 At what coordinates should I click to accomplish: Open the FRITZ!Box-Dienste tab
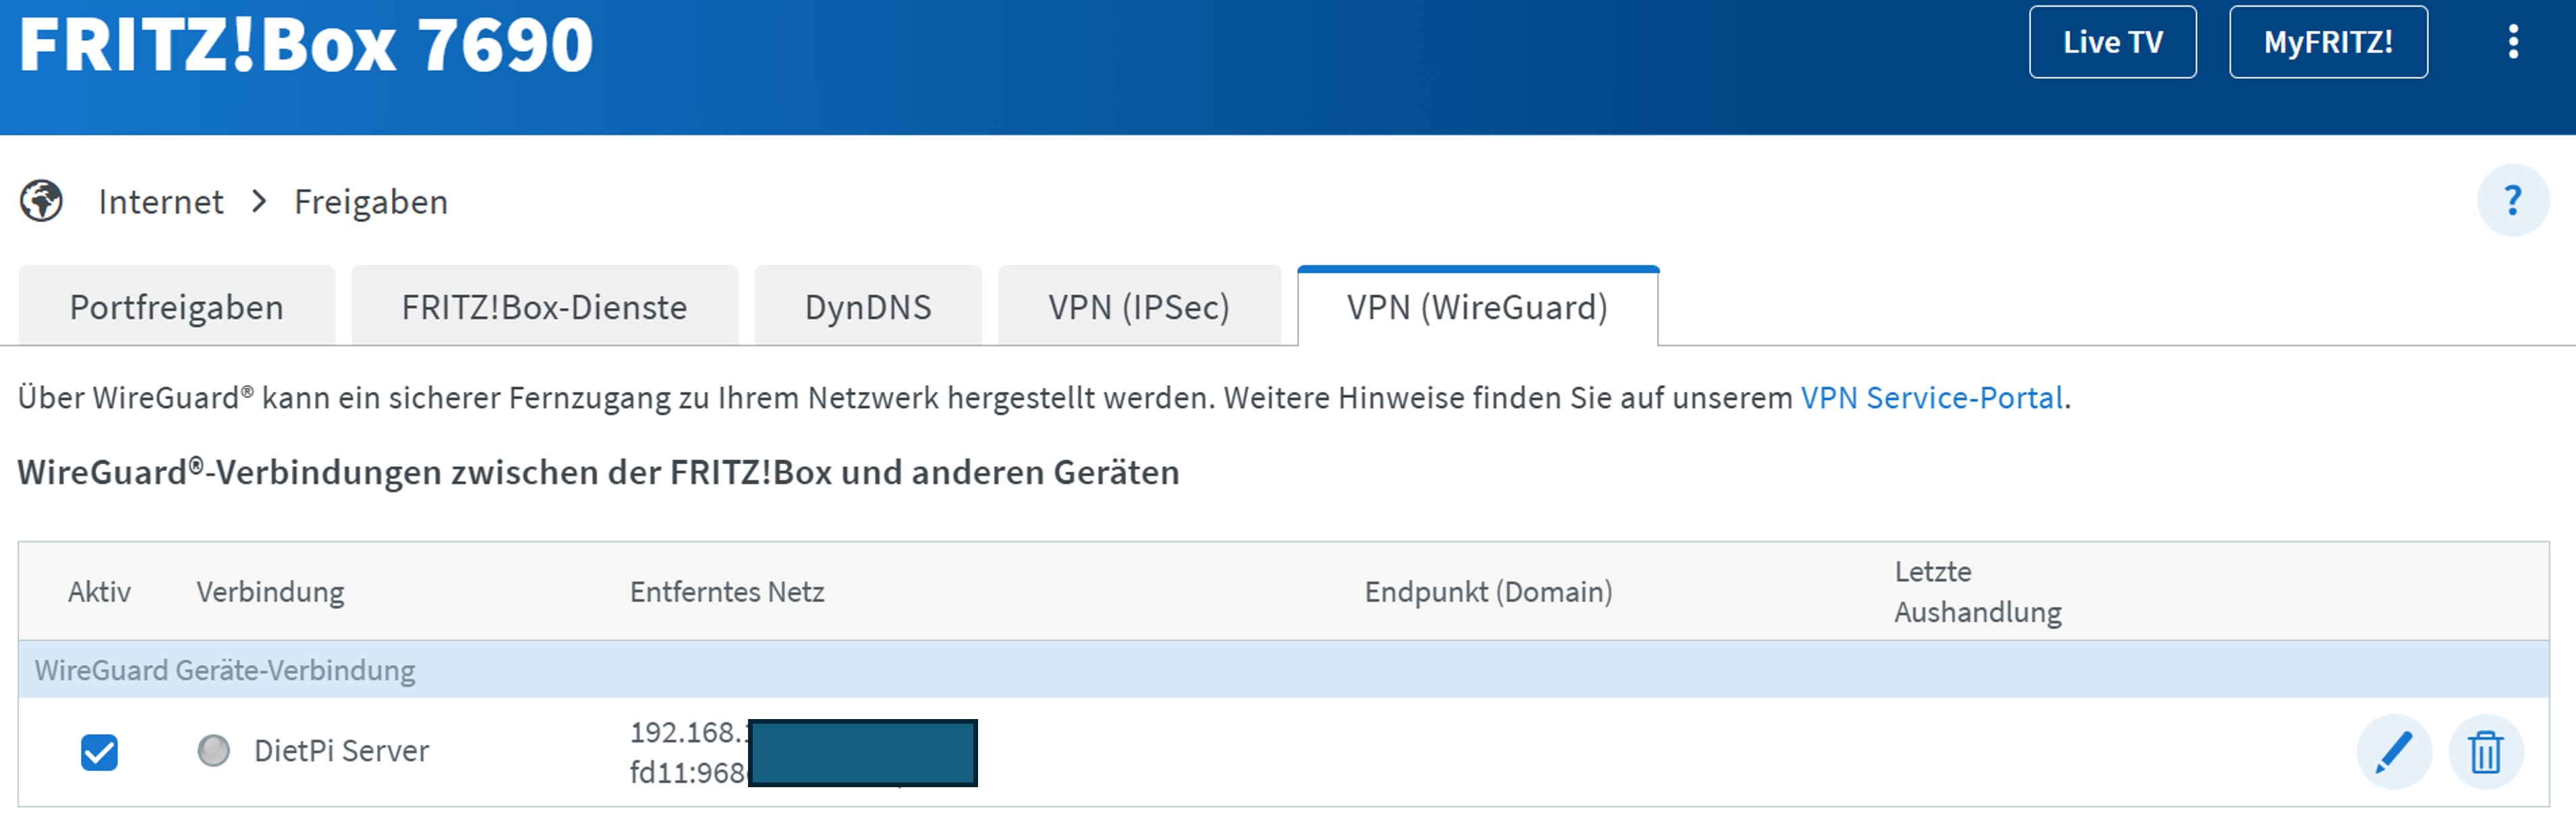pos(544,307)
